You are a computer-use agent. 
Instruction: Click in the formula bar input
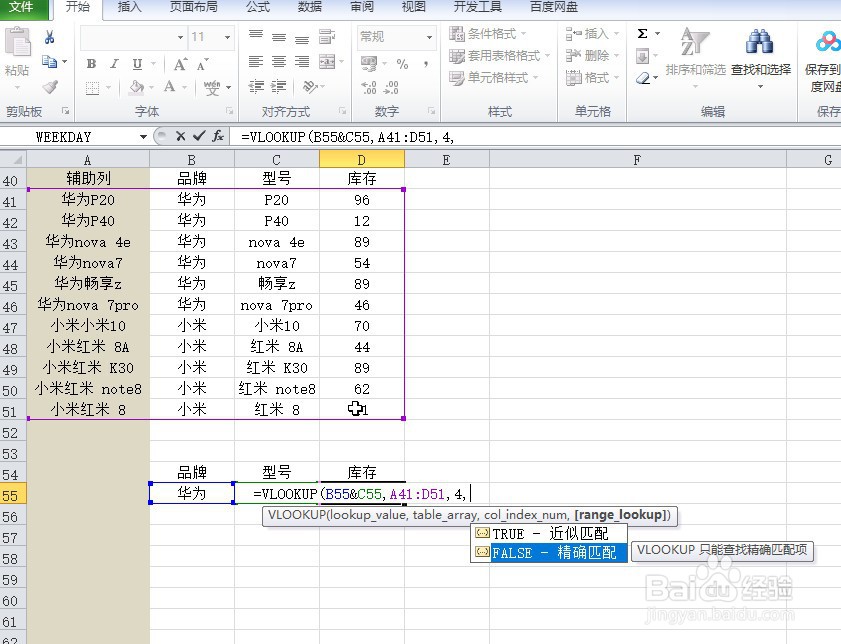coord(536,137)
